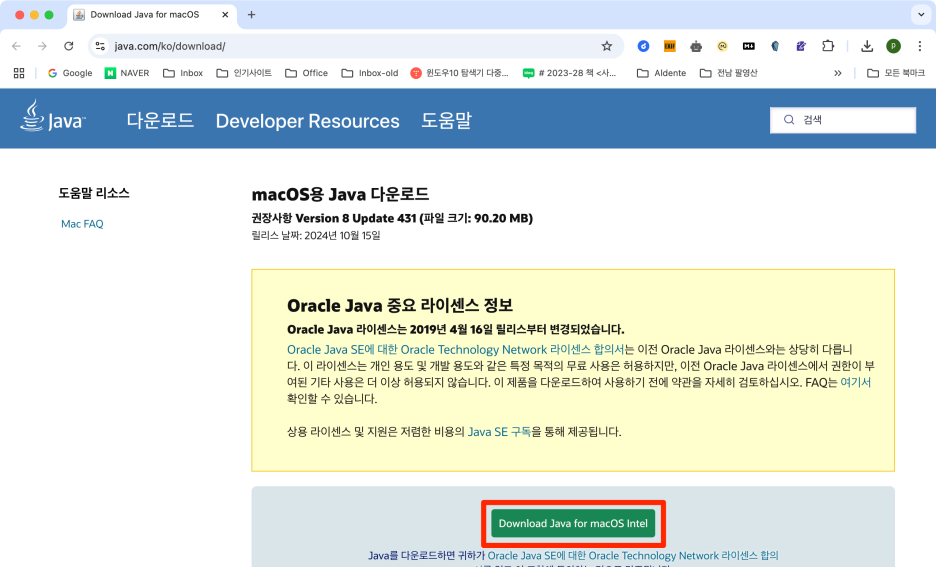Open the 인기사이트 bookmark folder
The image size is (936, 567).
(244, 73)
